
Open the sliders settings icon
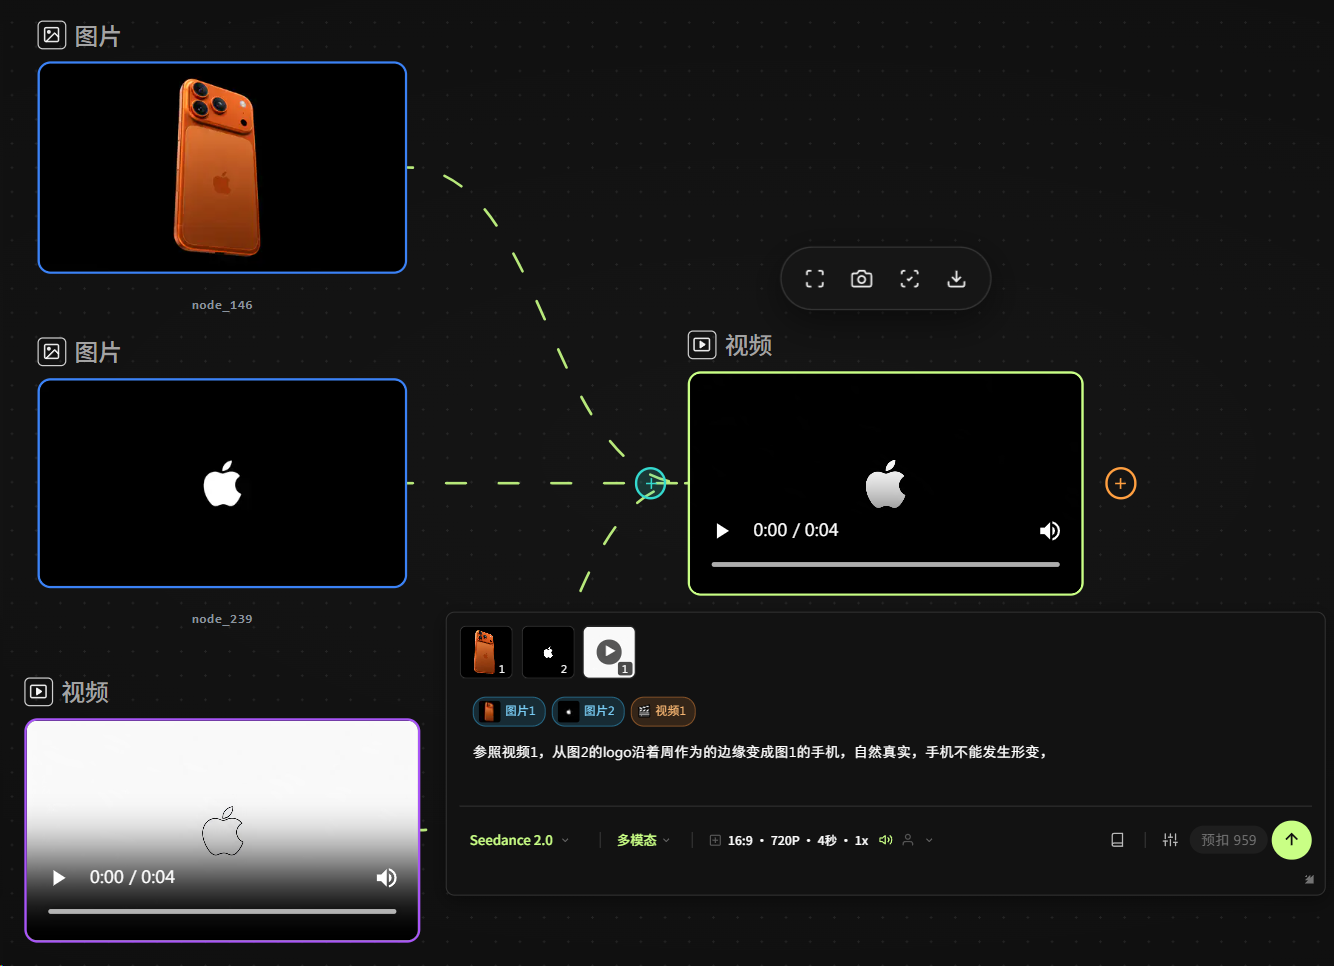click(x=1170, y=840)
